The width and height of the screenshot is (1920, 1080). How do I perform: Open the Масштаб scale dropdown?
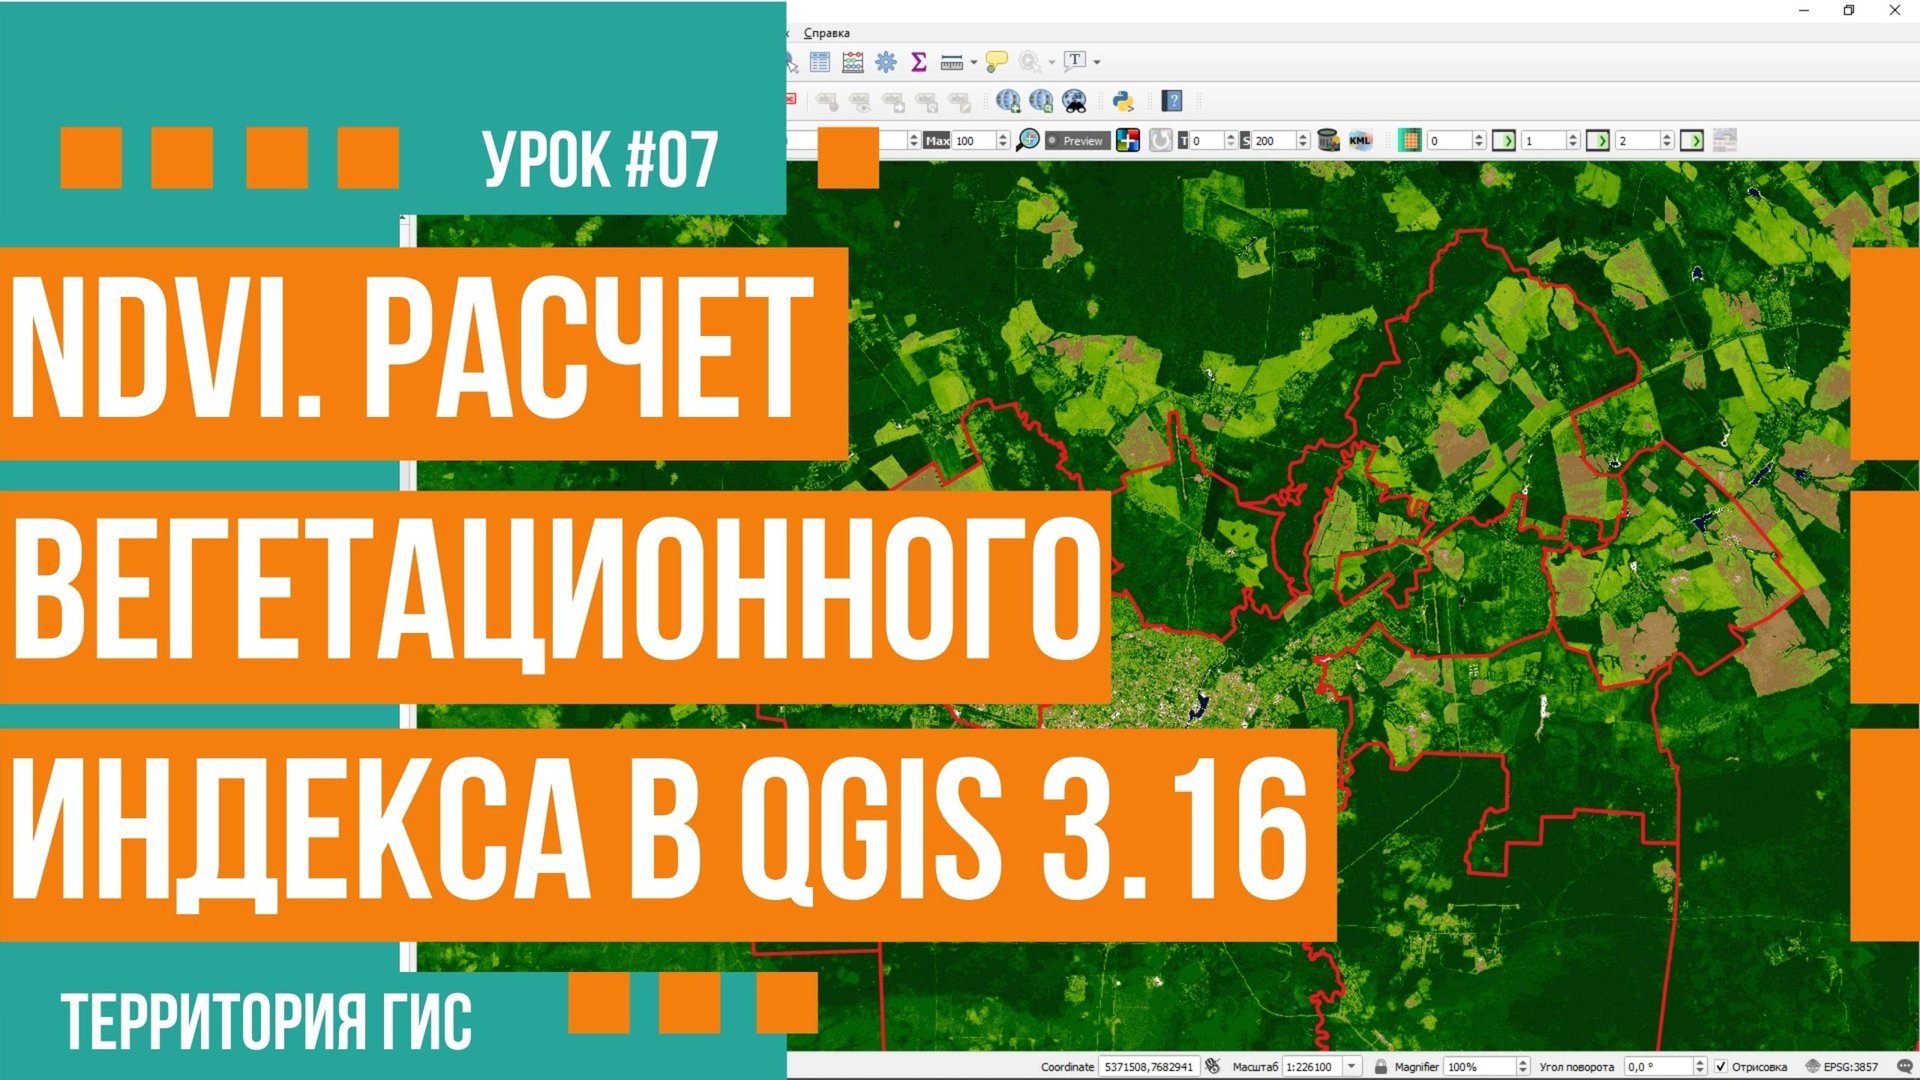pos(1352,1066)
